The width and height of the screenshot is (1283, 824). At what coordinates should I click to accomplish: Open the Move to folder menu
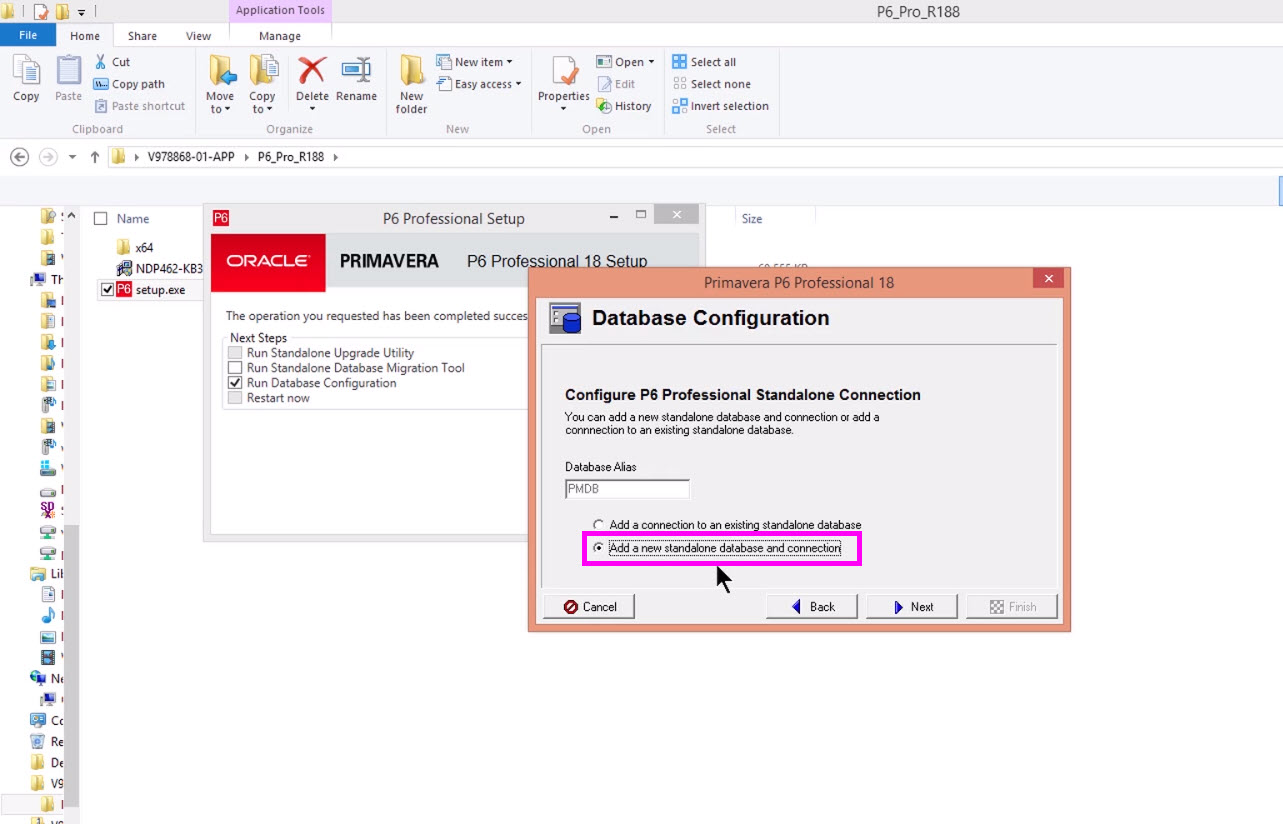220,84
